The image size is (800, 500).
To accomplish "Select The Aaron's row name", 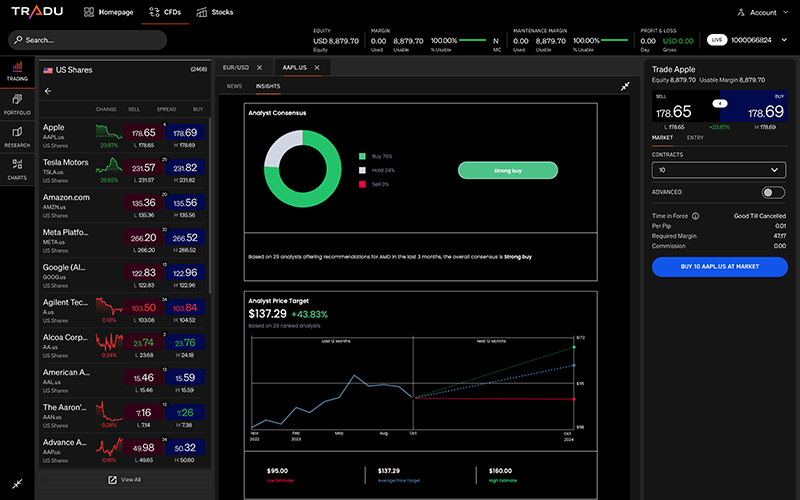I will (x=65, y=407).
